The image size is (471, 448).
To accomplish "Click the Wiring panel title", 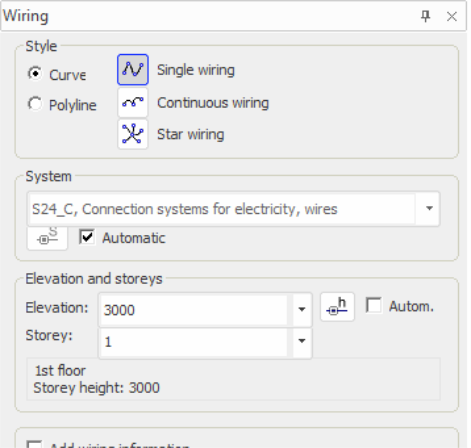I will point(26,16).
